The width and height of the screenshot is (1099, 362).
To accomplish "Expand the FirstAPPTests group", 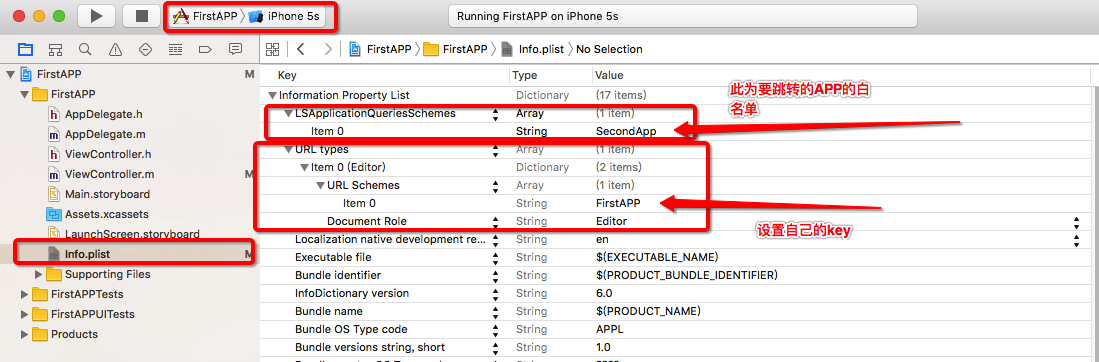I will pos(25,294).
